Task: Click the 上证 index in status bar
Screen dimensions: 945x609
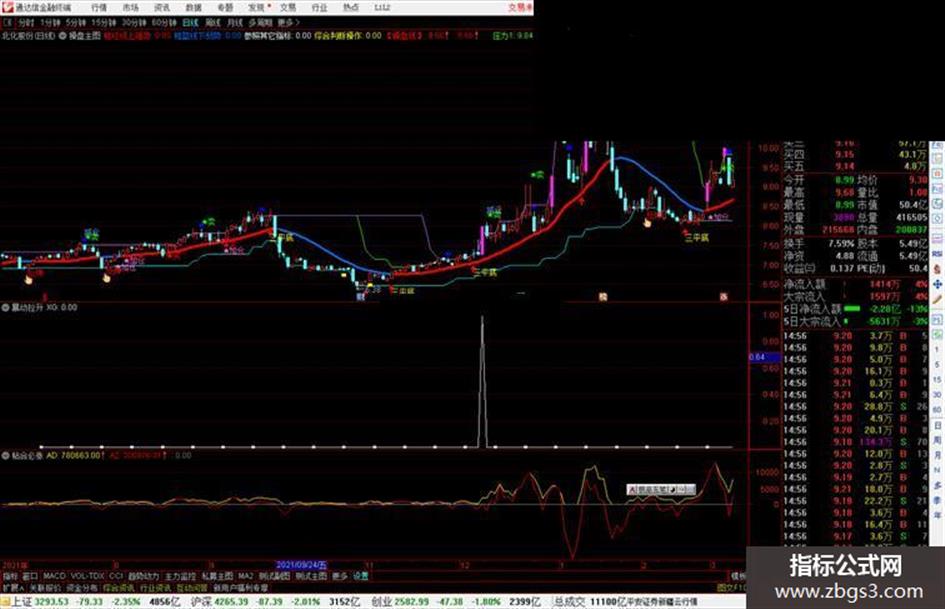Action: (x=21, y=602)
